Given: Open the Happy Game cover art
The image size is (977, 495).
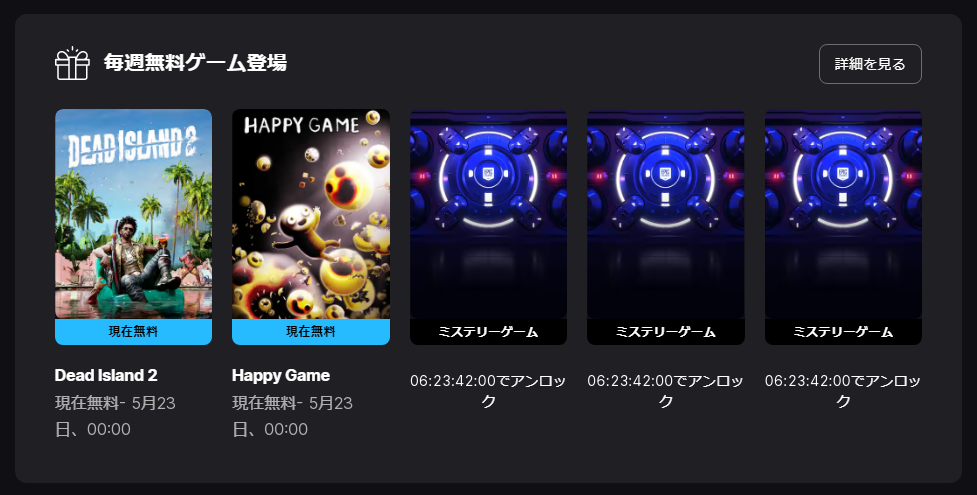Looking at the screenshot, I should click(x=311, y=214).
